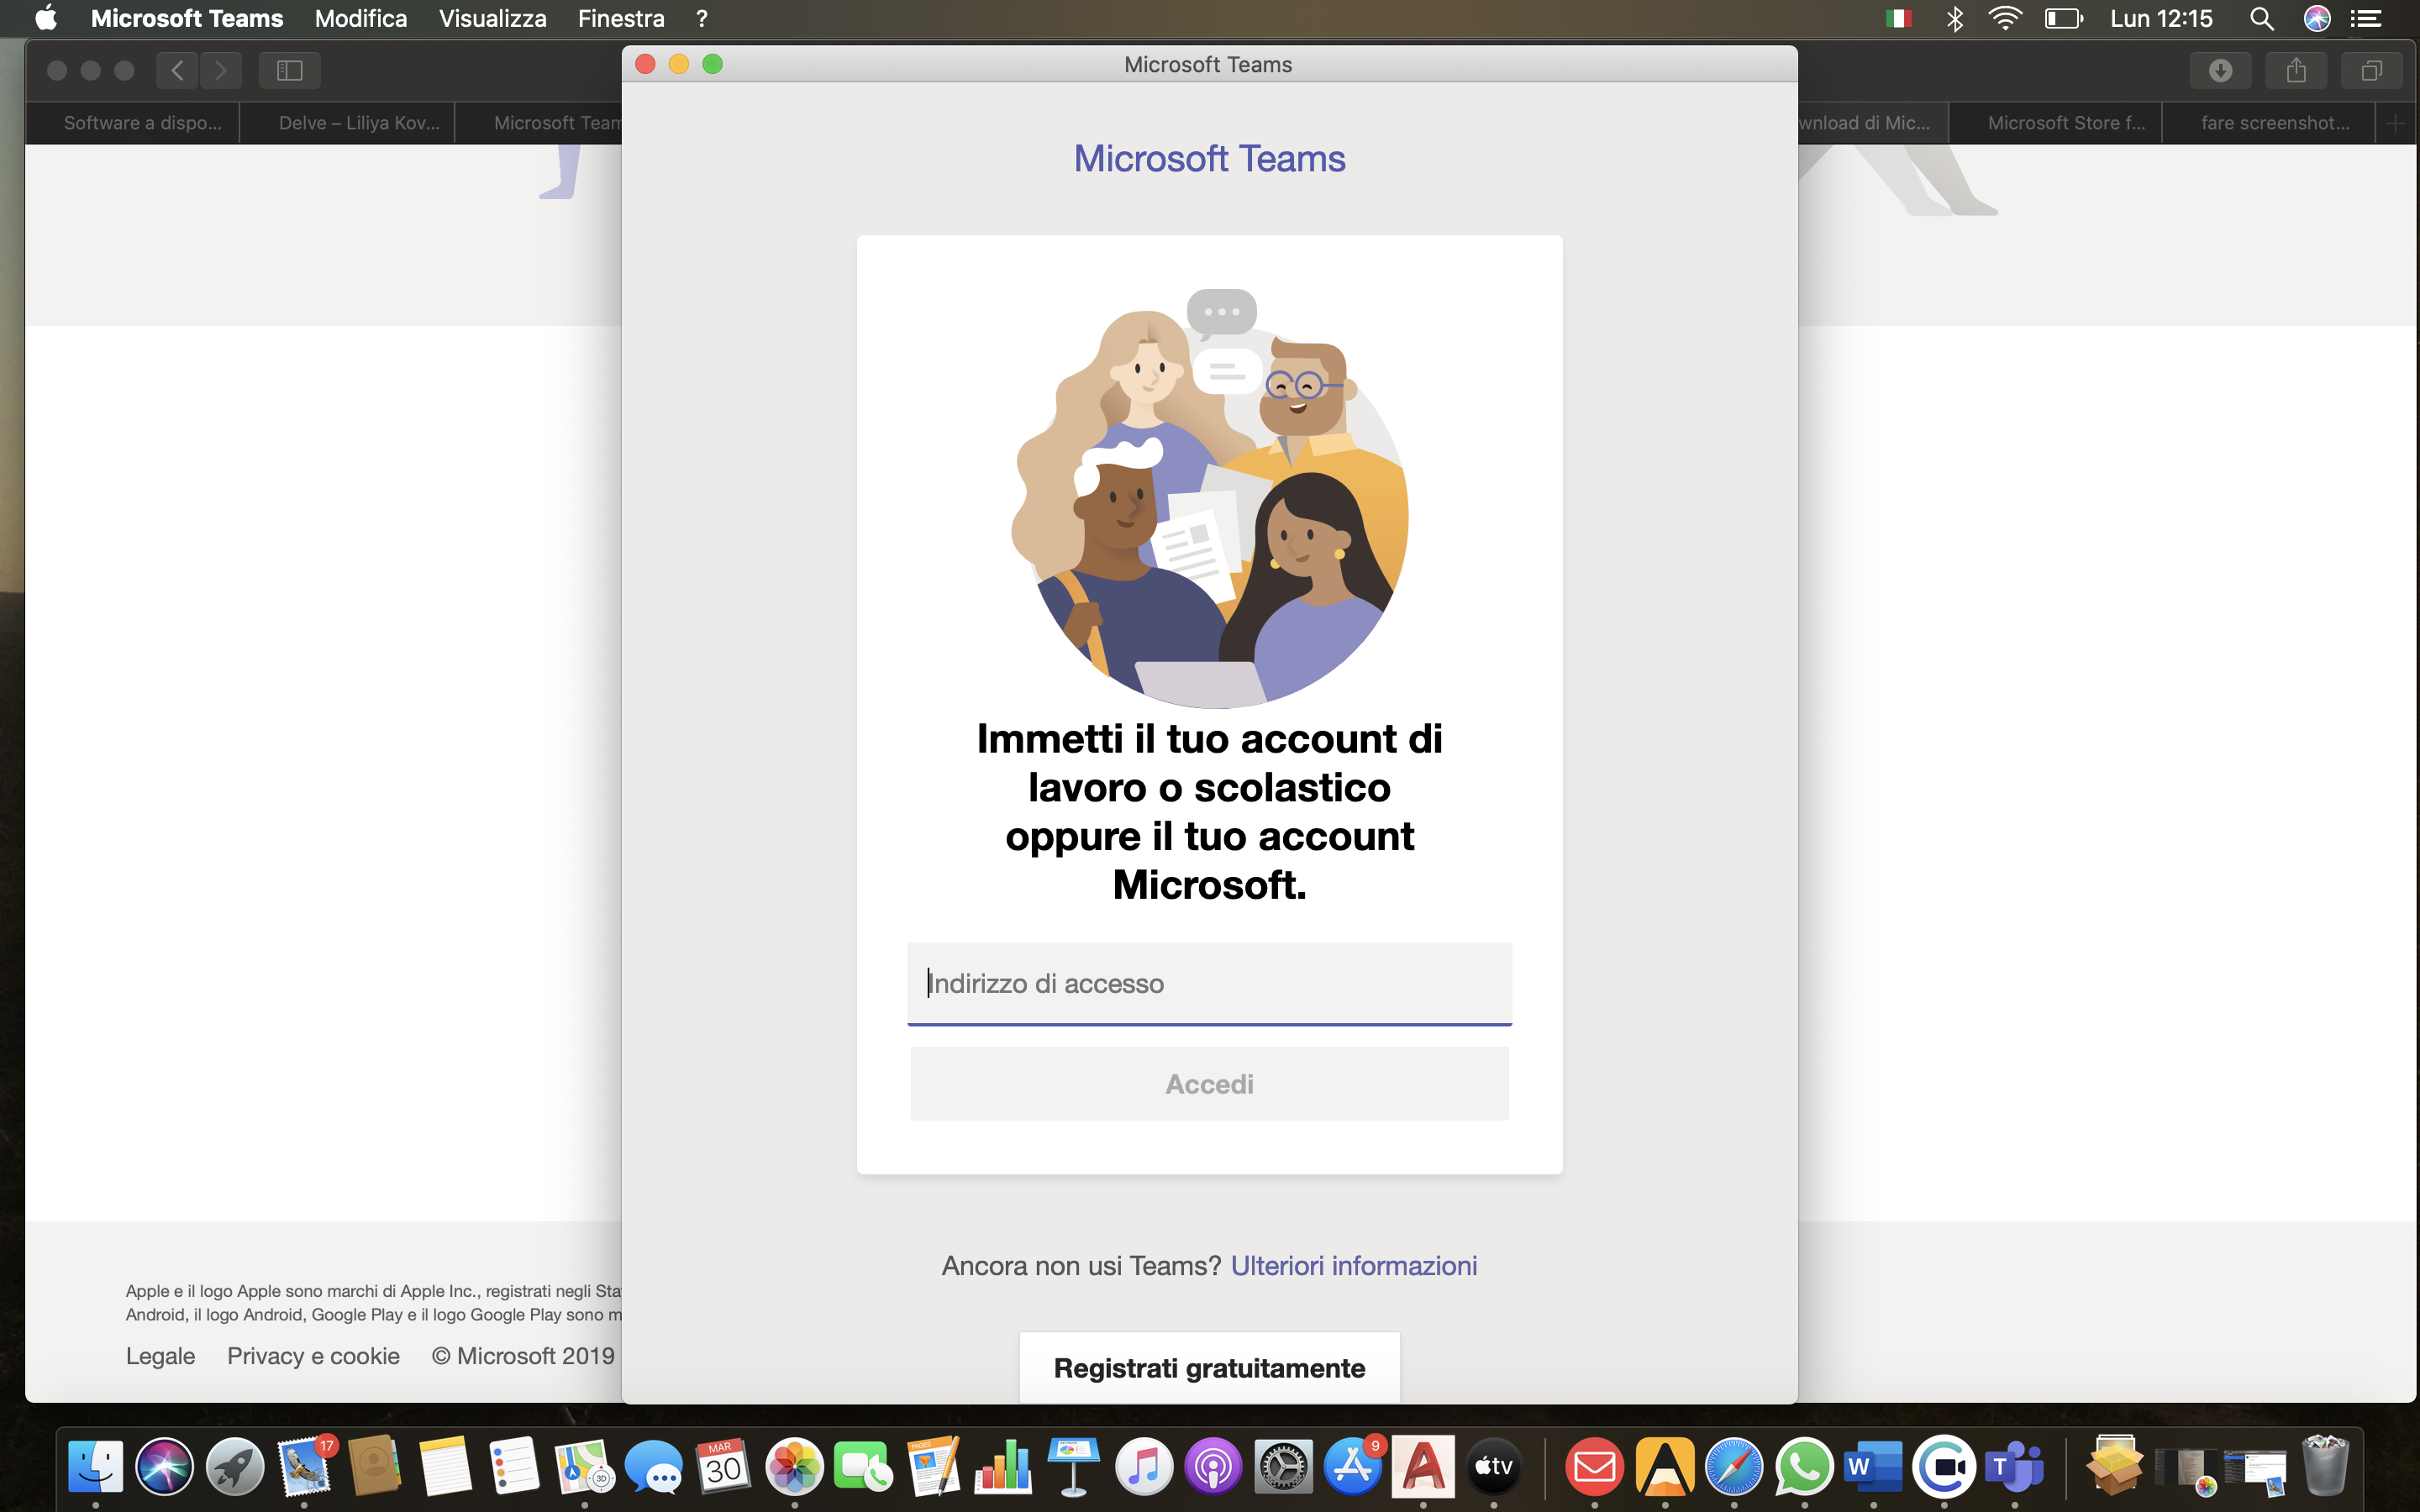Open Pages from the Dock
This screenshot has width=2420, height=1512.
934,1466
